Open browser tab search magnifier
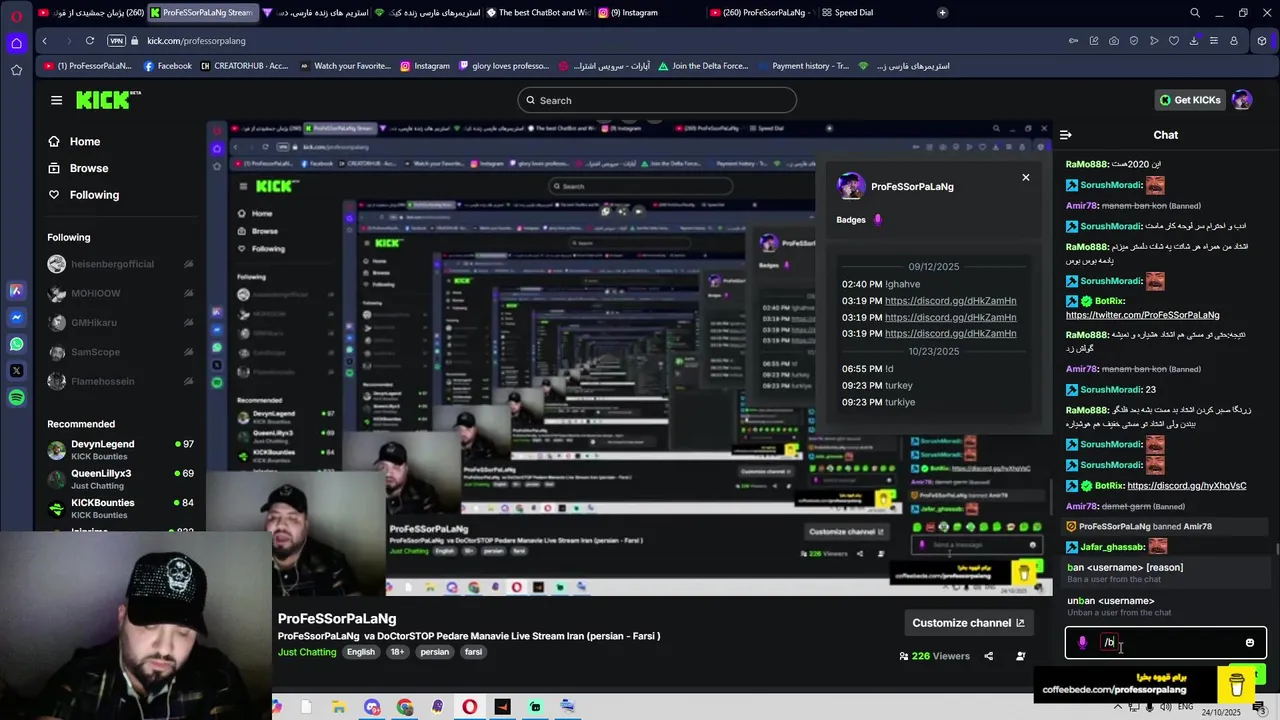The width and height of the screenshot is (1280, 720). pos(1195,13)
